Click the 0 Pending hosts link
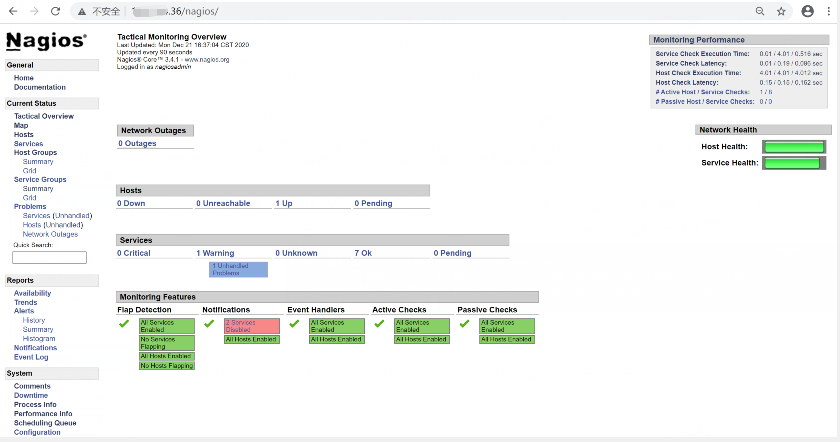840x442 pixels. coord(373,204)
